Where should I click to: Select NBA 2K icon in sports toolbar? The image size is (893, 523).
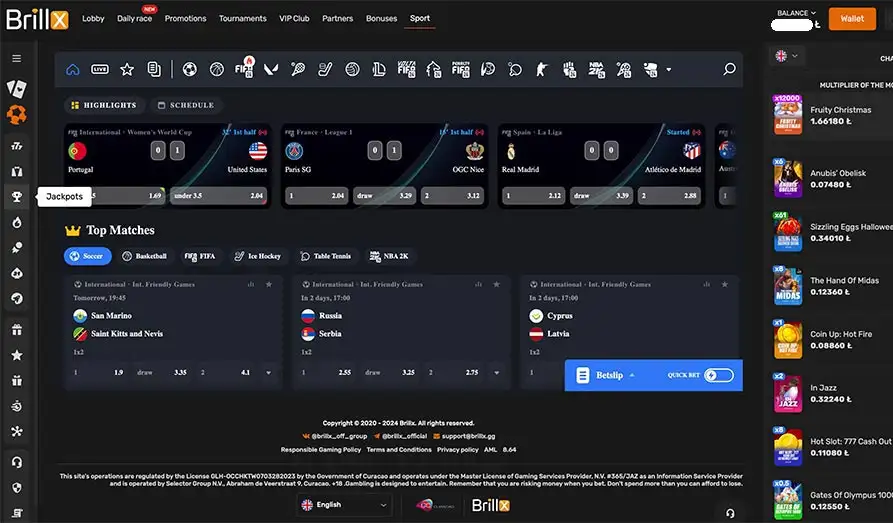pyautogui.click(x=596, y=69)
